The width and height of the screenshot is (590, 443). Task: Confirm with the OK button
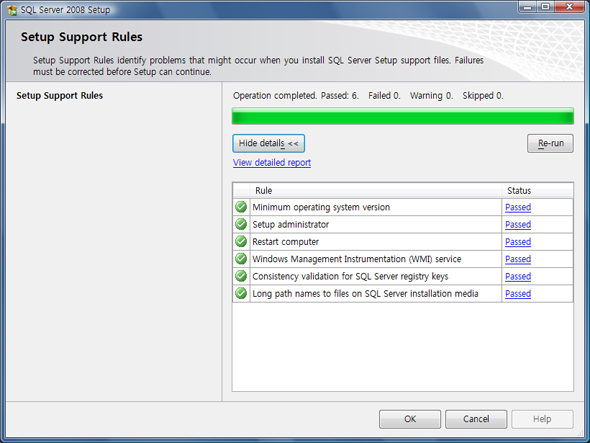click(x=410, y=419)
